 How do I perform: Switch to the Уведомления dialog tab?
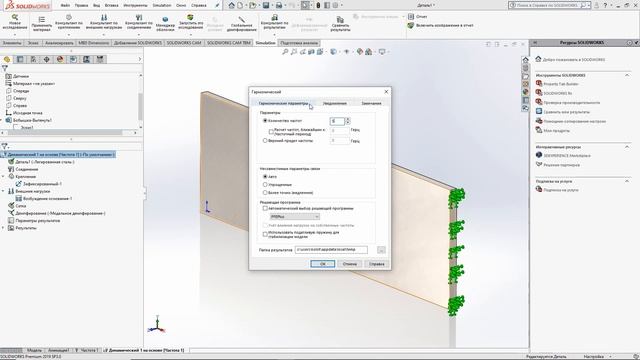click(x=335, y=104)
